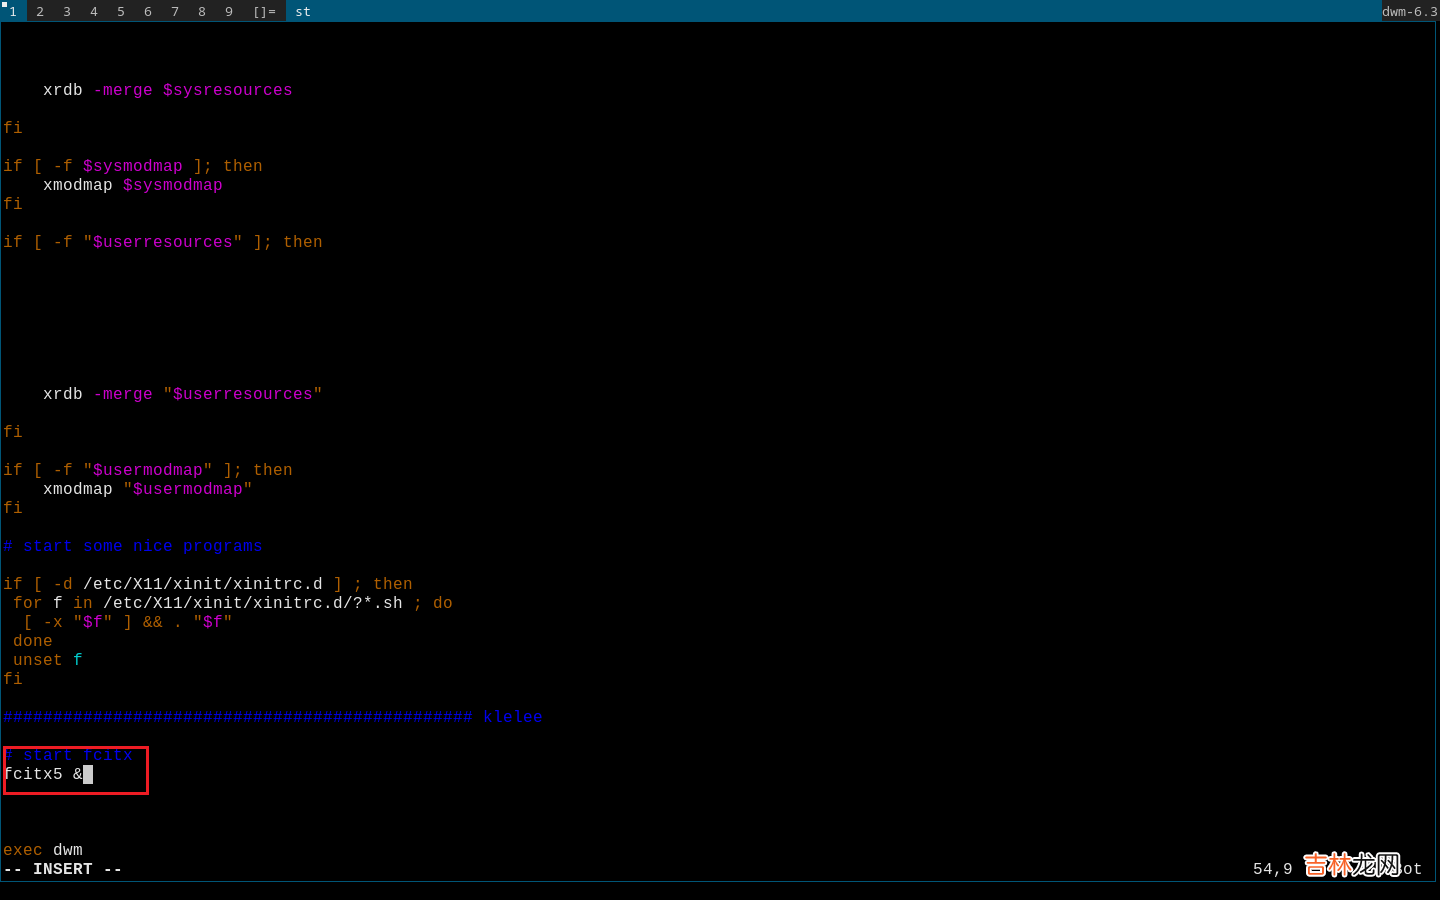
Task: Click the '# start some nice programs' comment
Action: tap(133, 546)
